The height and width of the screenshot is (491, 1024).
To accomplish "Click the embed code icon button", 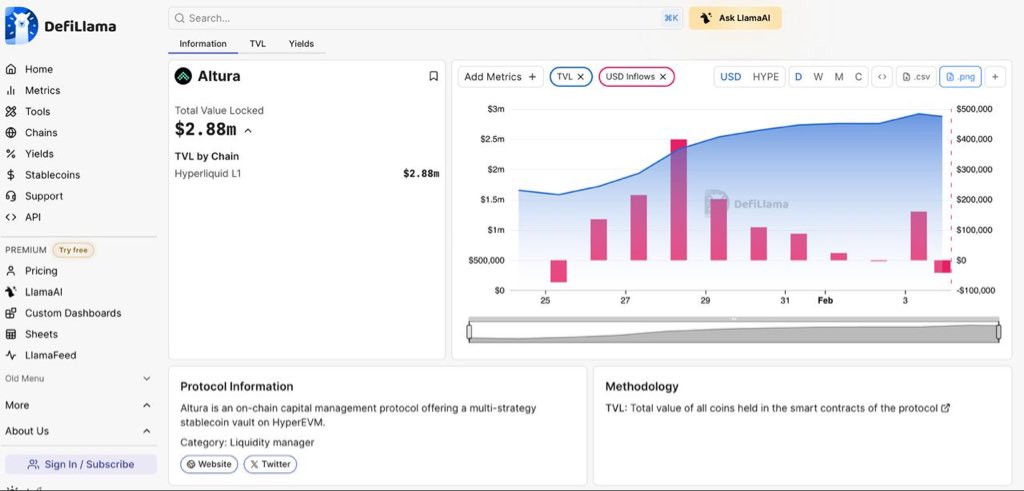I will [882, 76].
